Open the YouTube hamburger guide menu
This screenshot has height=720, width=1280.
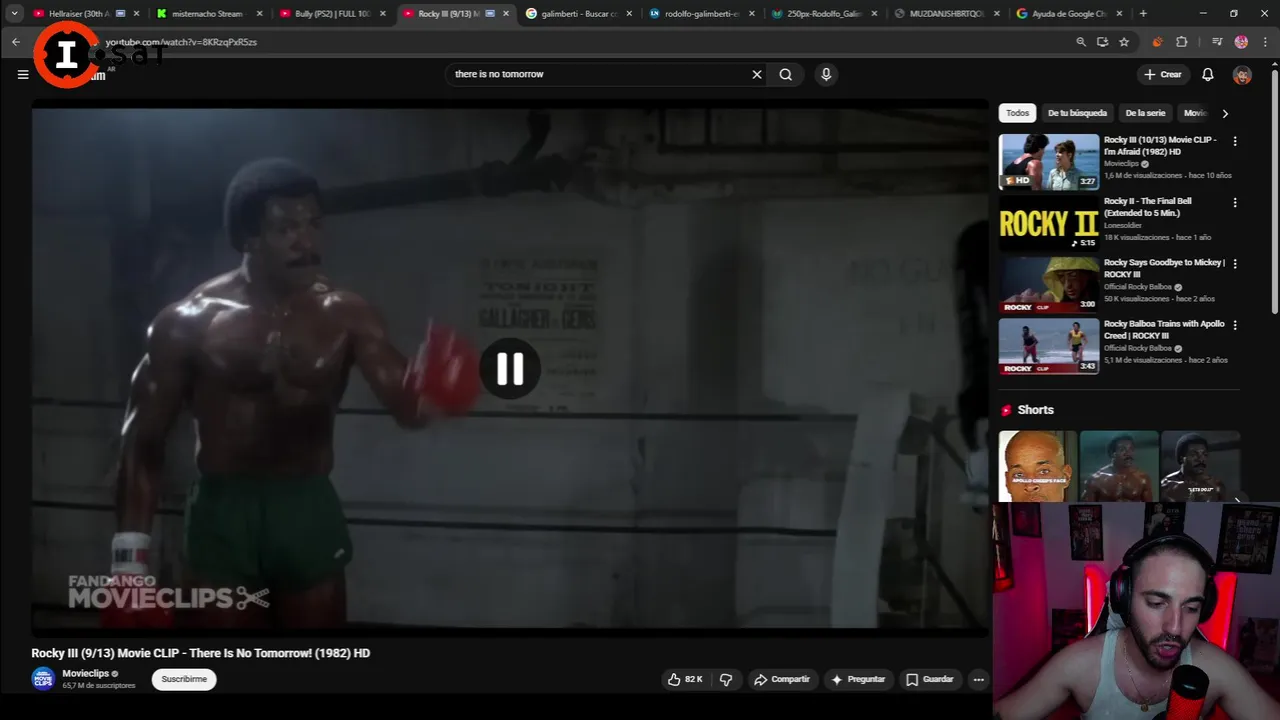(23, 74)
